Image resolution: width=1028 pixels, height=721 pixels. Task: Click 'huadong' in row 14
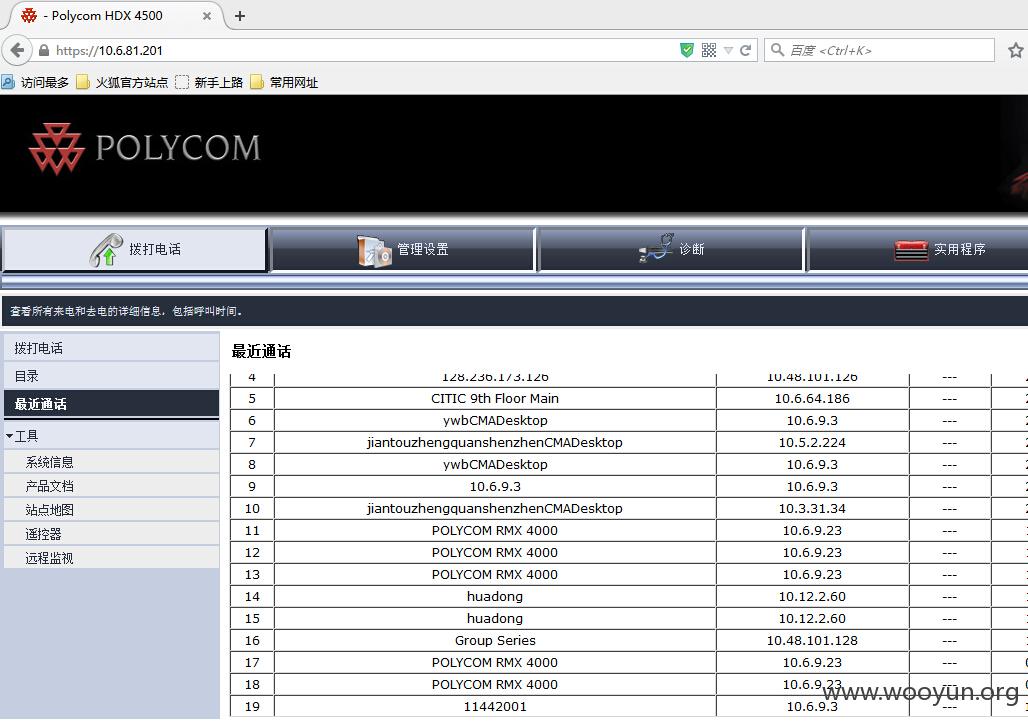(495, 596)
